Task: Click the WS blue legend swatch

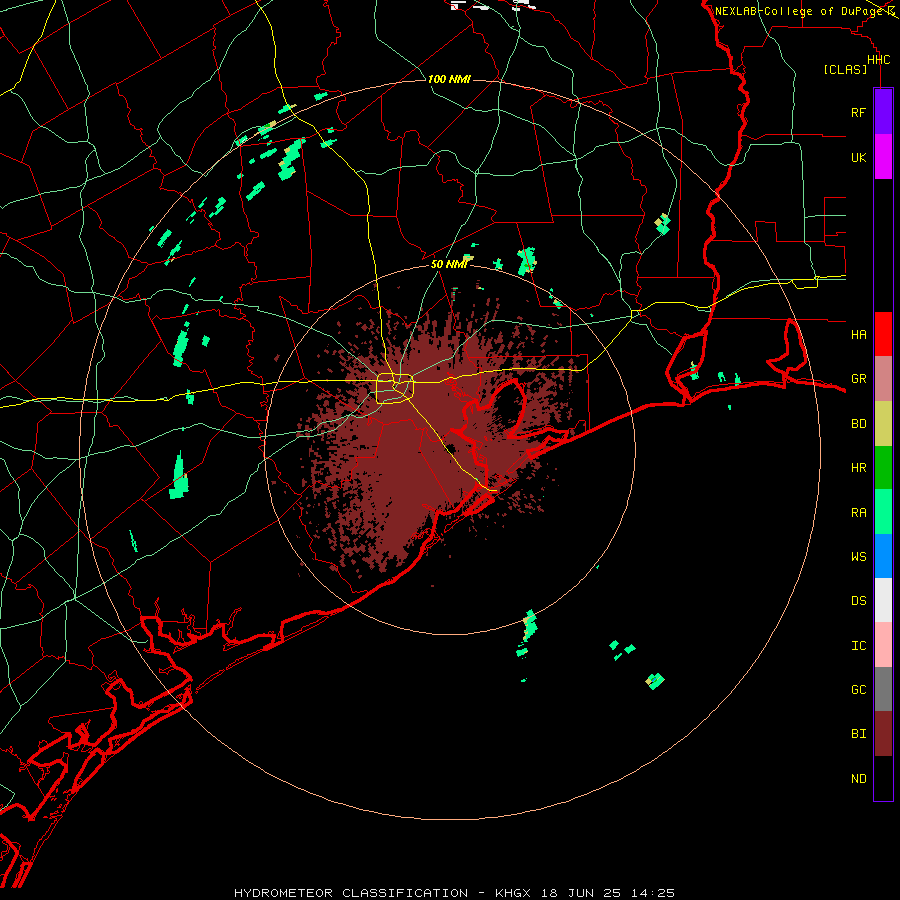Action: (883, 556)
